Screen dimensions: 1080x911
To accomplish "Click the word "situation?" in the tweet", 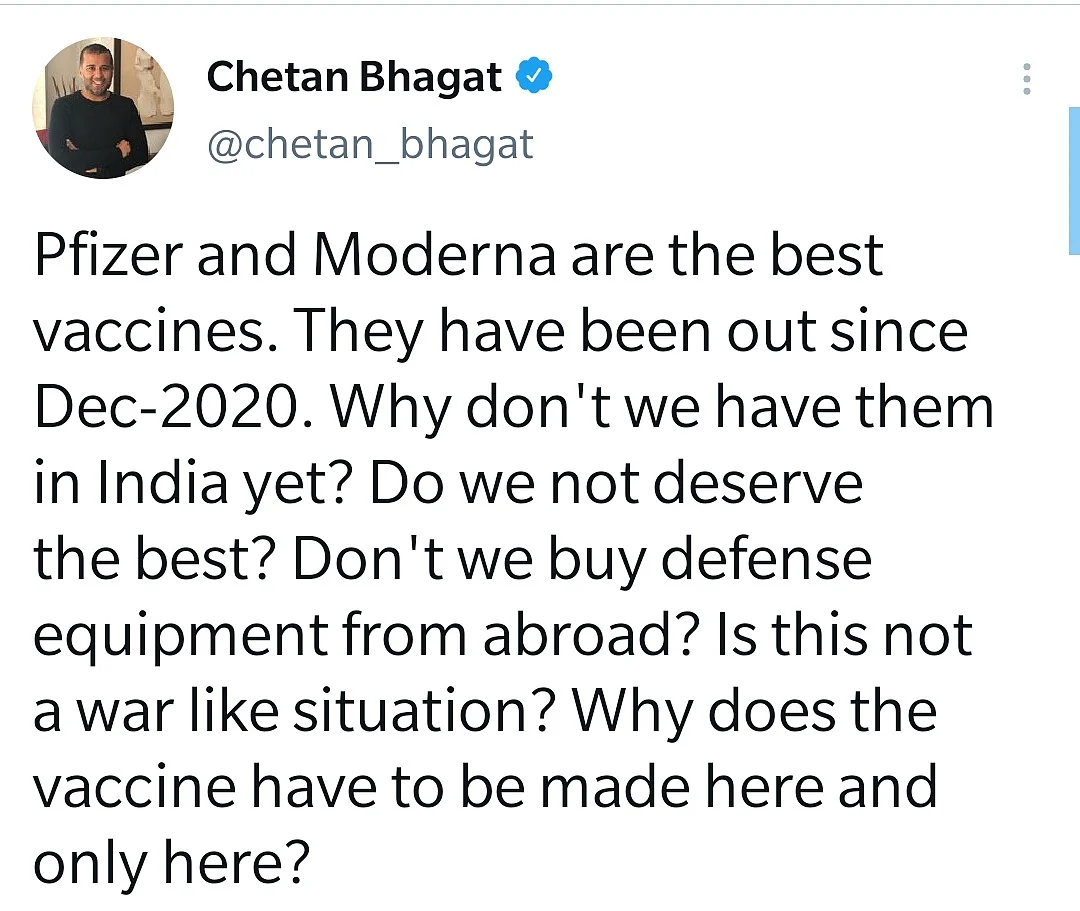I will coord(425,710).
